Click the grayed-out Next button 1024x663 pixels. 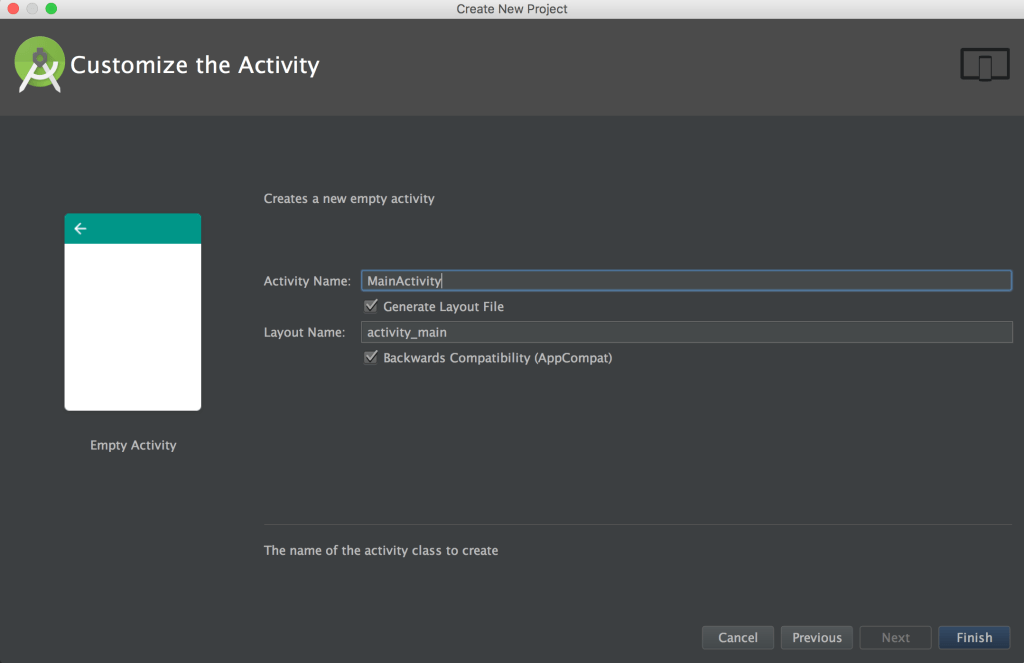pyautogui.click(x=895, y=637)
